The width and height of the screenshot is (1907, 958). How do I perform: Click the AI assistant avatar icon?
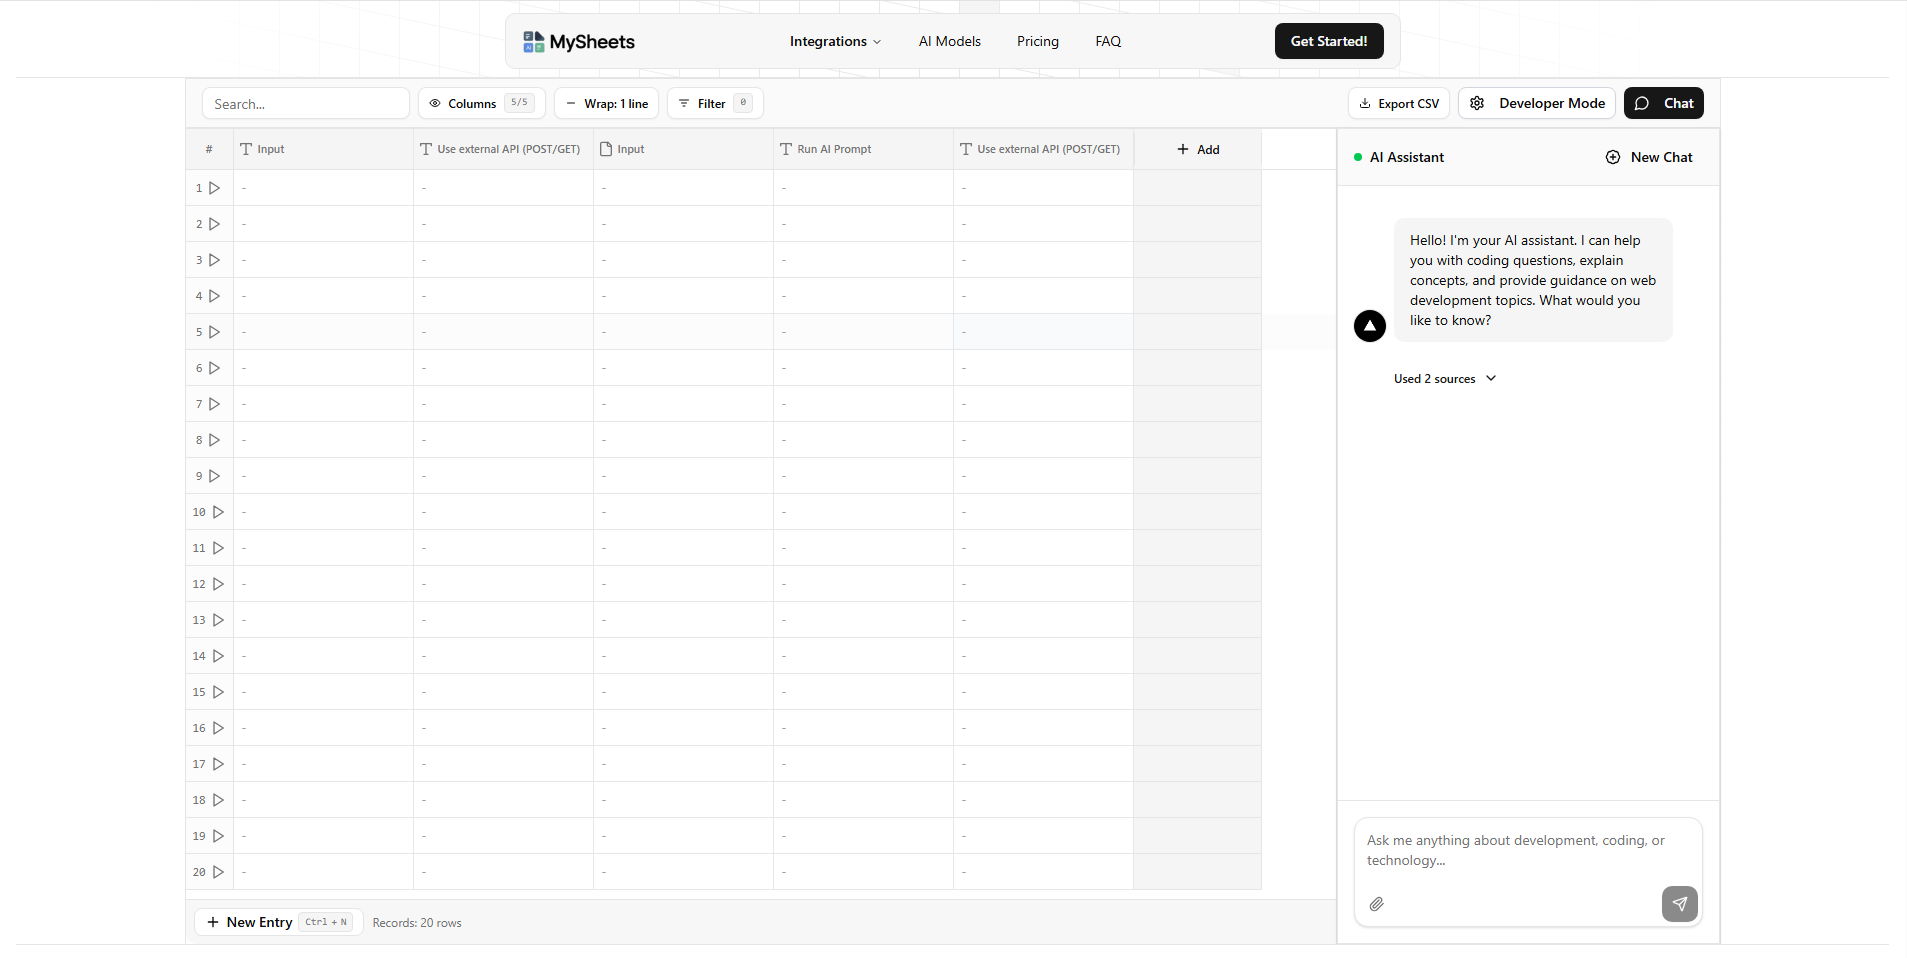1369,326
